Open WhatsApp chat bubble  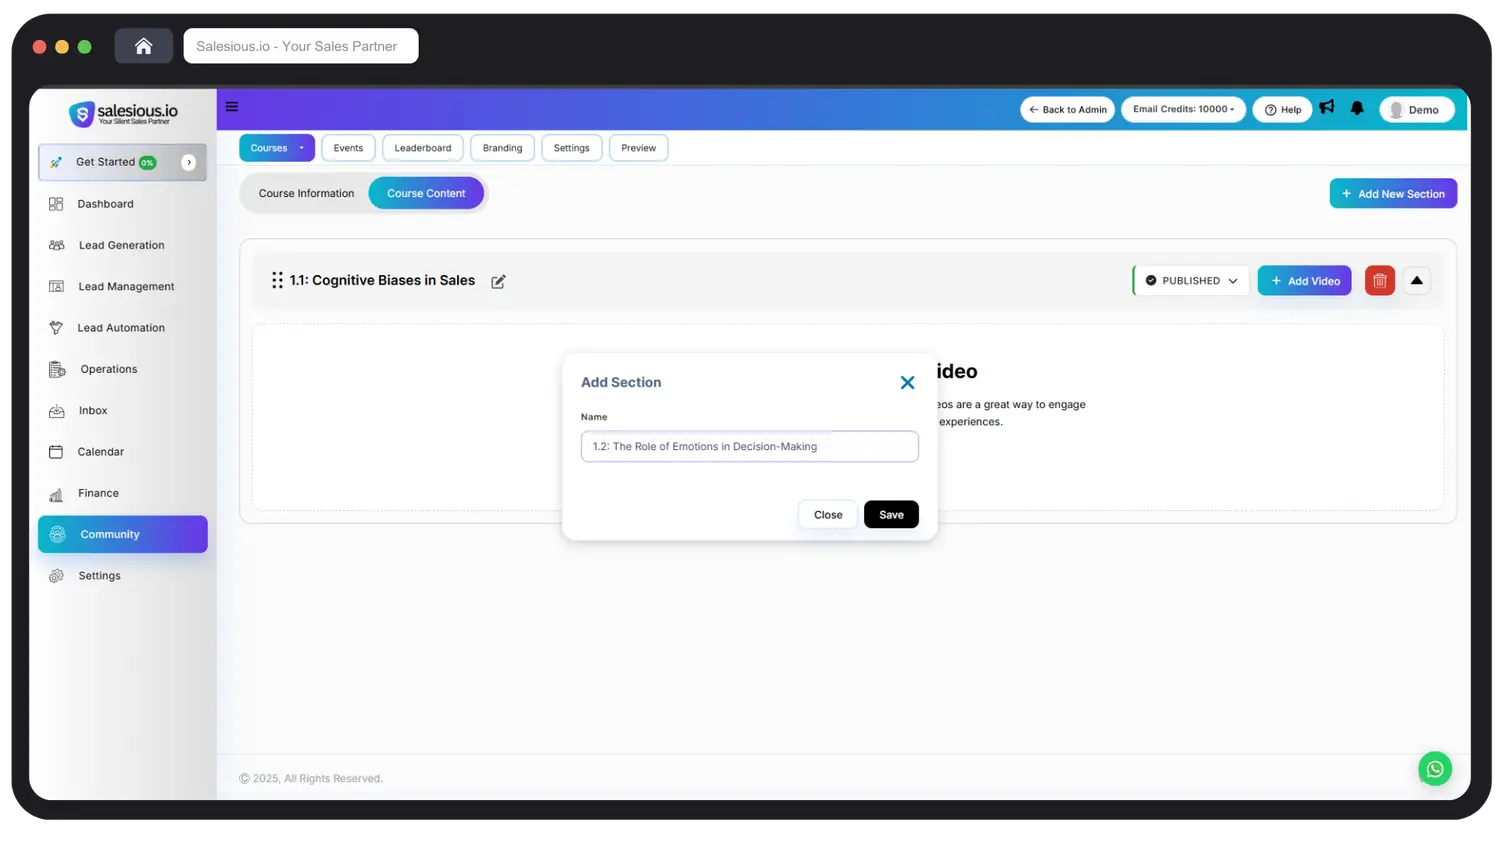tap(1434, 769)
